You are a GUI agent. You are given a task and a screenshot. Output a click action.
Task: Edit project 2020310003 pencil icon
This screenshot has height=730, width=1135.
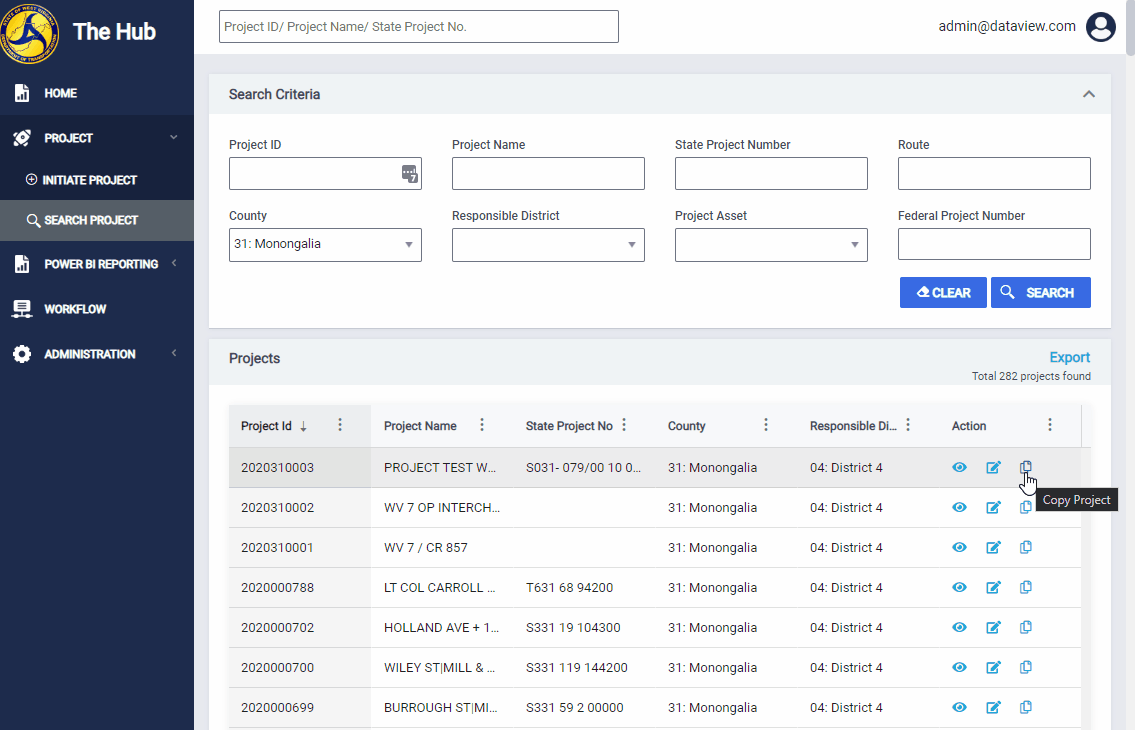tap(993, 467)
